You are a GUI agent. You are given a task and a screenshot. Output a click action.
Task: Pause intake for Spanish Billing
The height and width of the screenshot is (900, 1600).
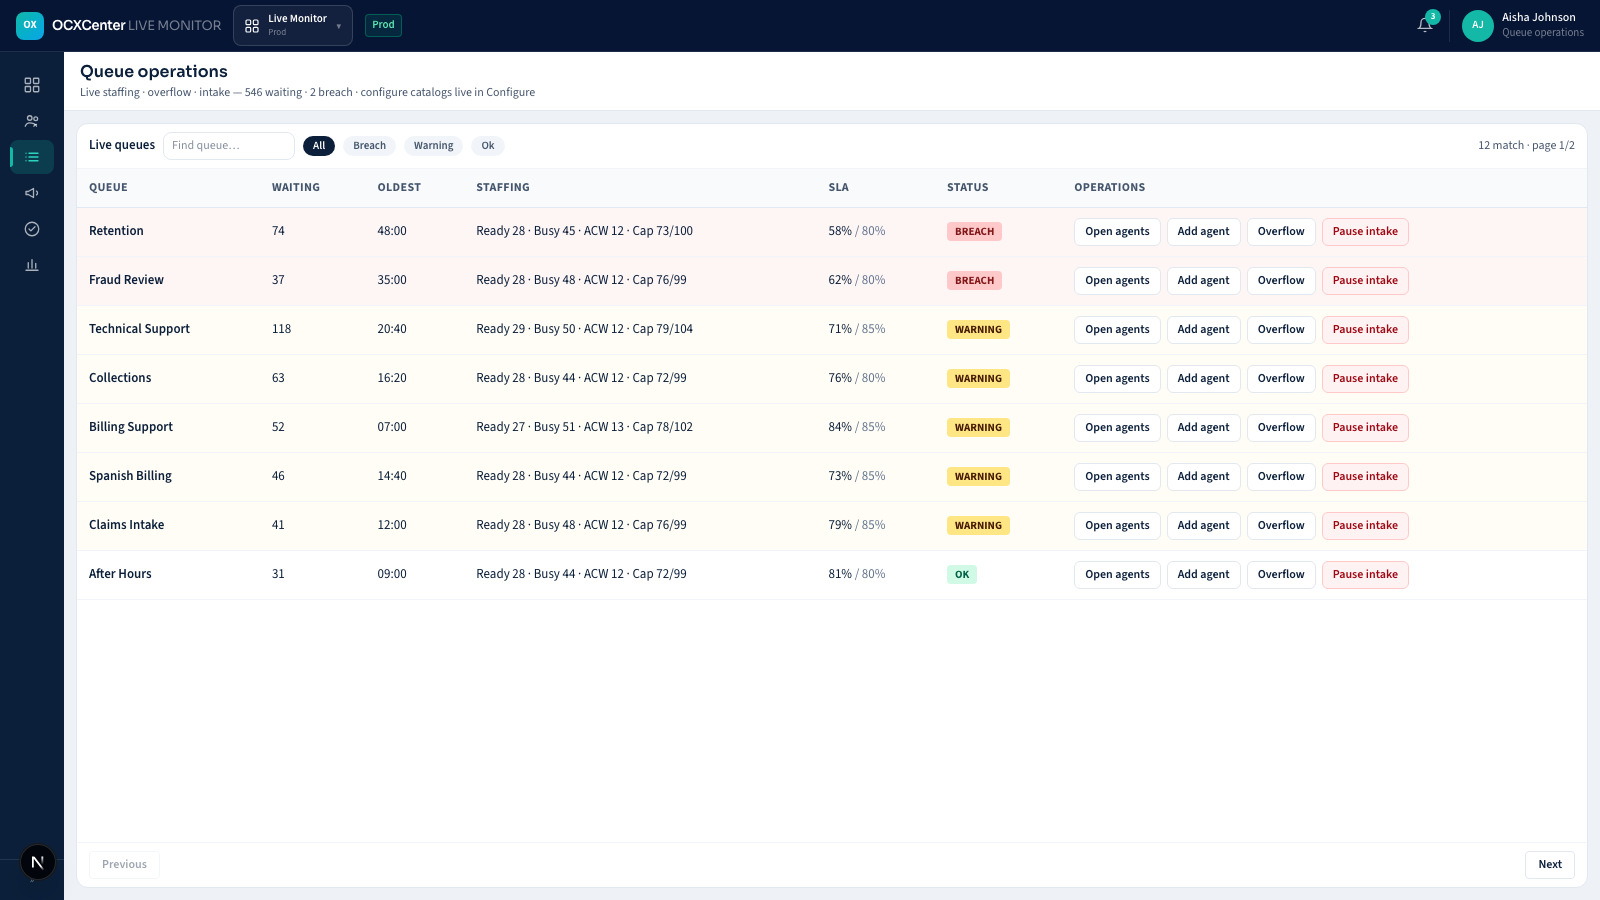1365,477
